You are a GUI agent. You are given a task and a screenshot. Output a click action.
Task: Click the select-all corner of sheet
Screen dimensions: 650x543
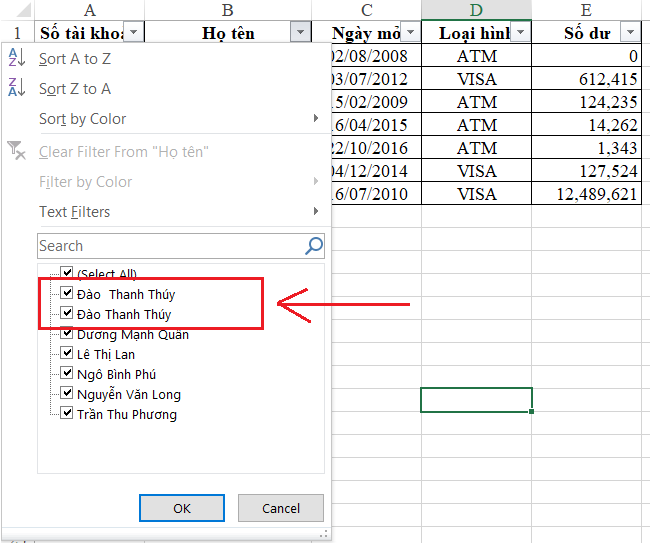pyautogui.click(x=17, y=10)
